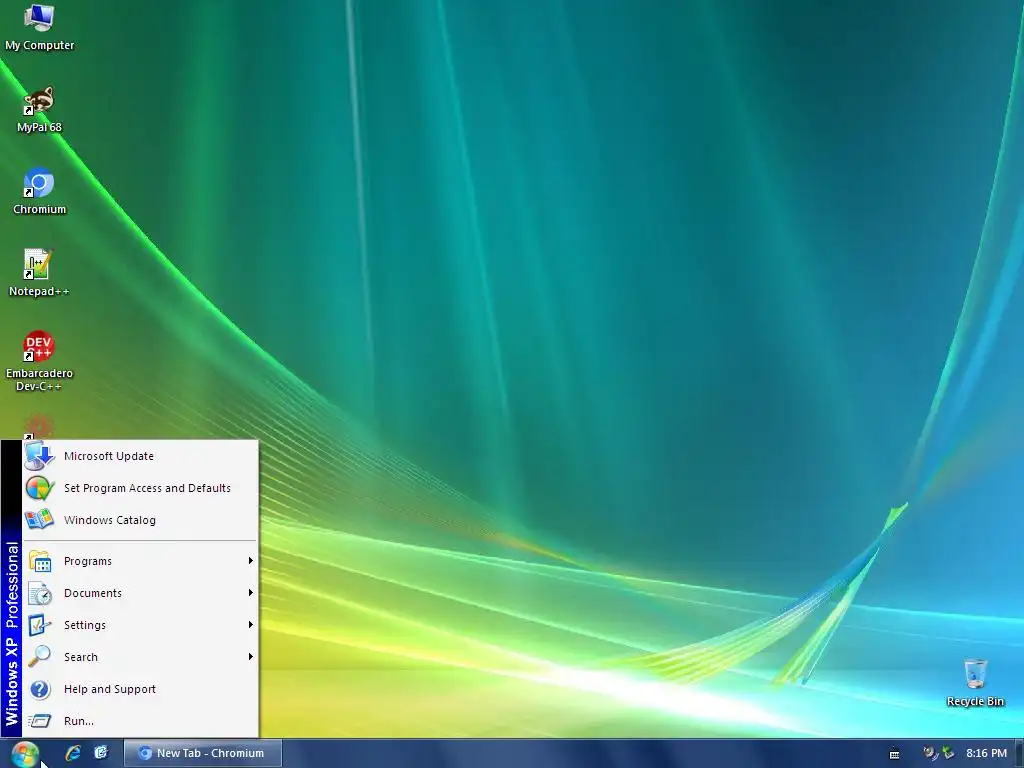The image size is (1024, 768).
Task: Expand the arrow next to Documents
Action: point(251,593)
